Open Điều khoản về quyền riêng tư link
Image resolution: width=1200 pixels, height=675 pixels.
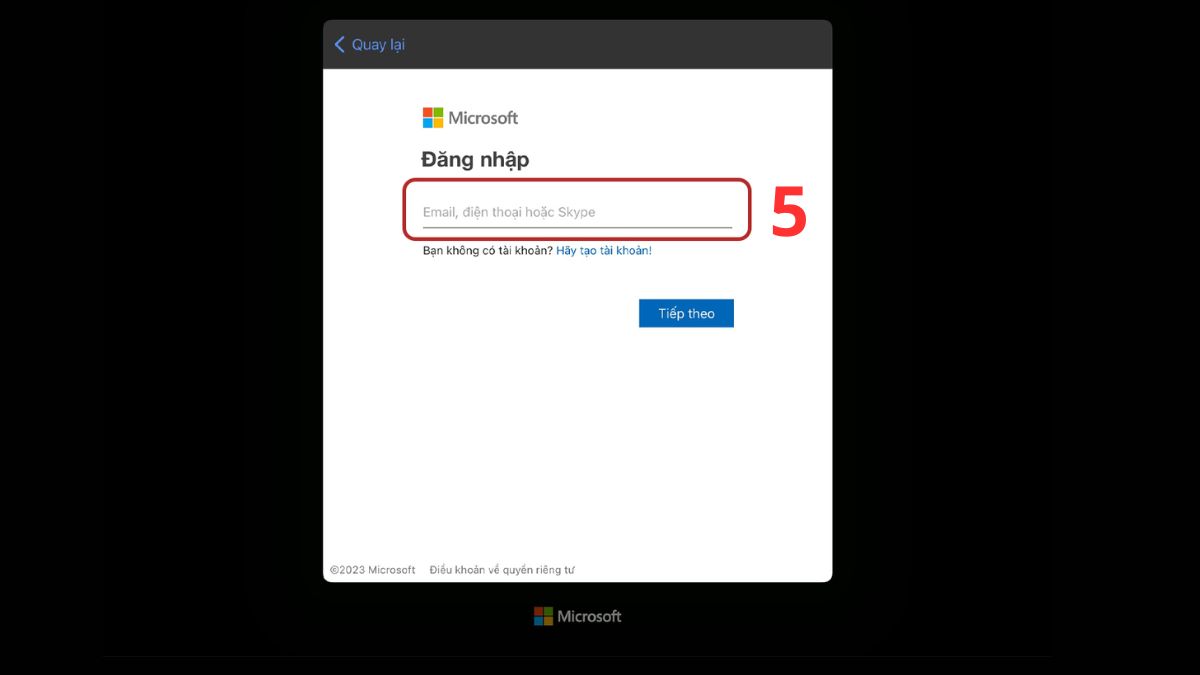[502, 570]
